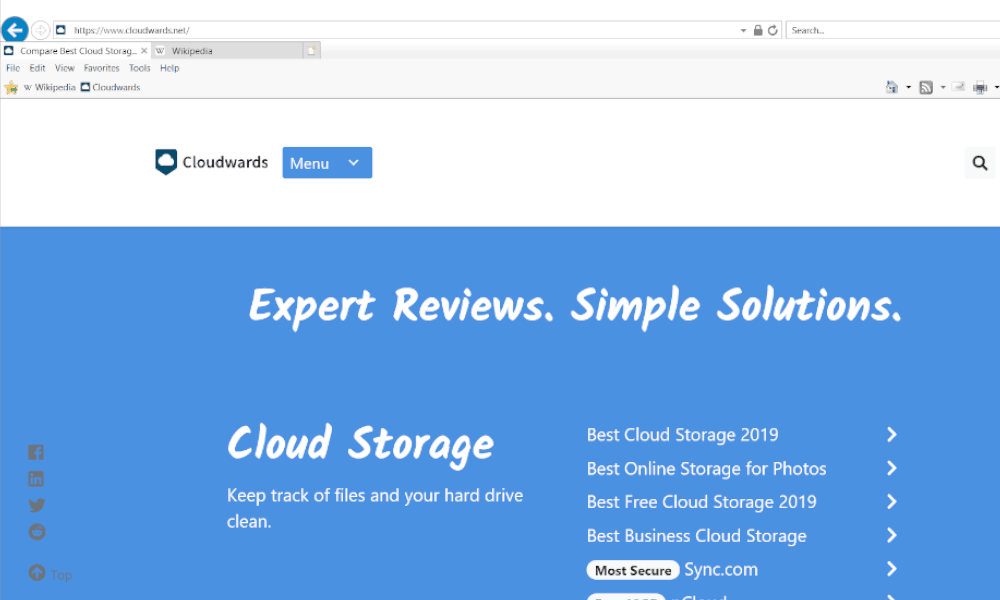Click the chevron beside Sync.com
This screenshot has width=1000, height=600.
[x=892, y=569]
